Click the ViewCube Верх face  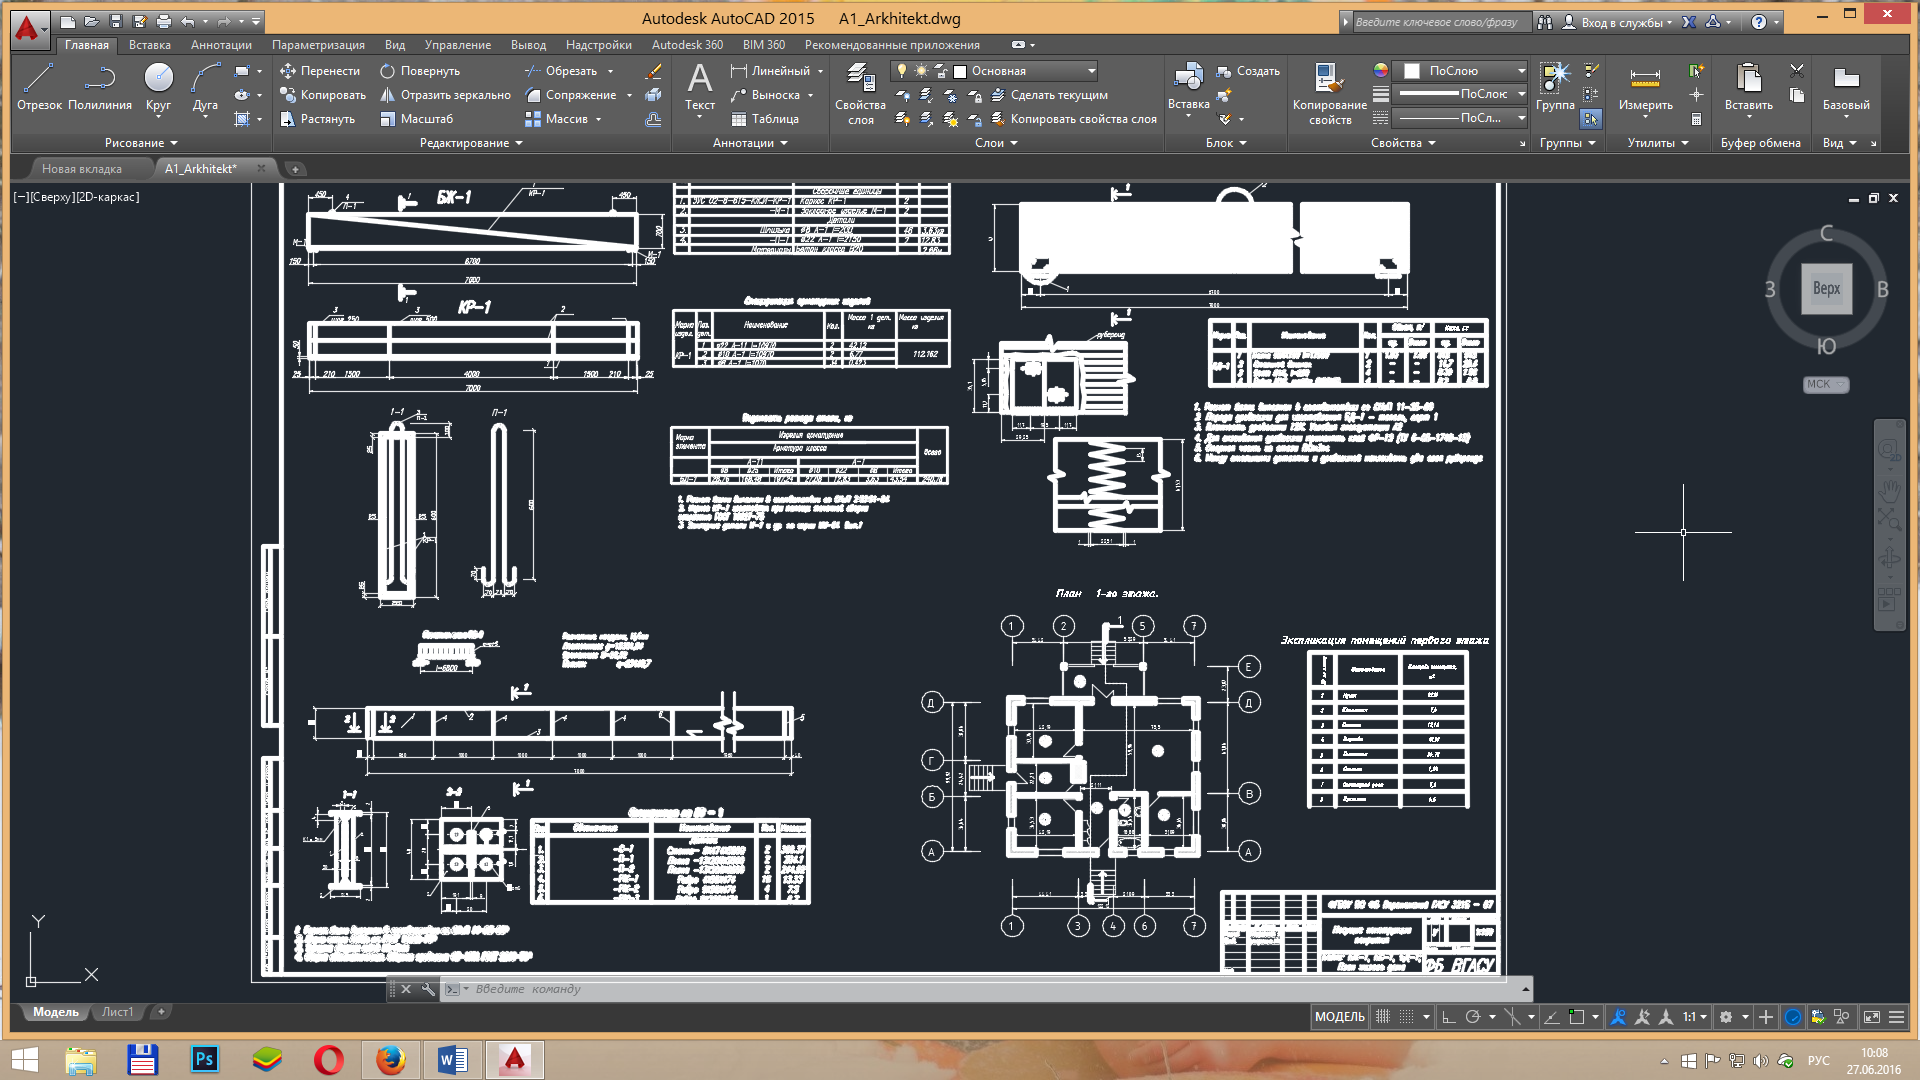1826,289
